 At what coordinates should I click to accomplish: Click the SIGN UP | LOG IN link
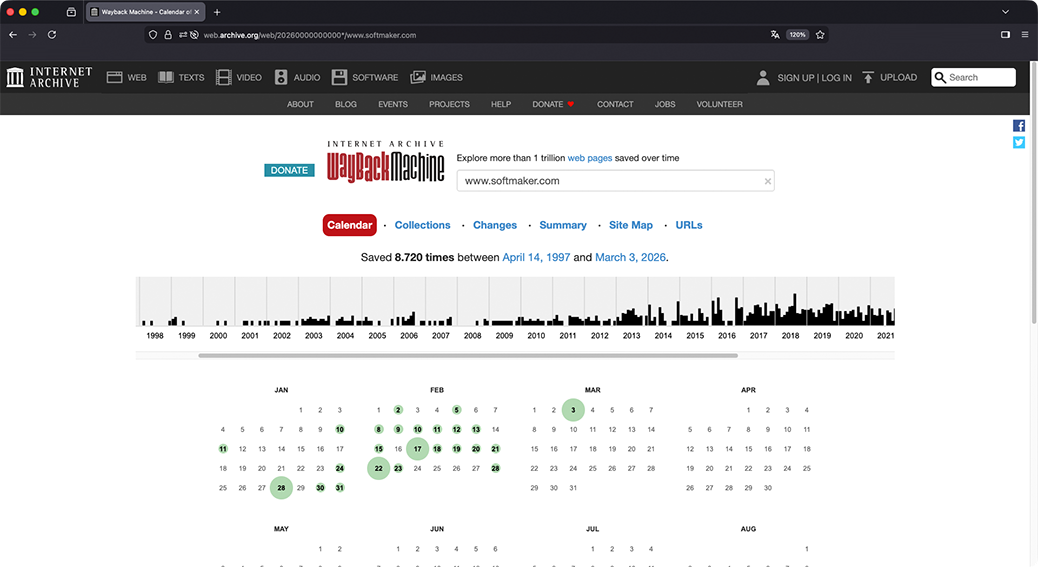pyautogui.click(x=814, y=77)
